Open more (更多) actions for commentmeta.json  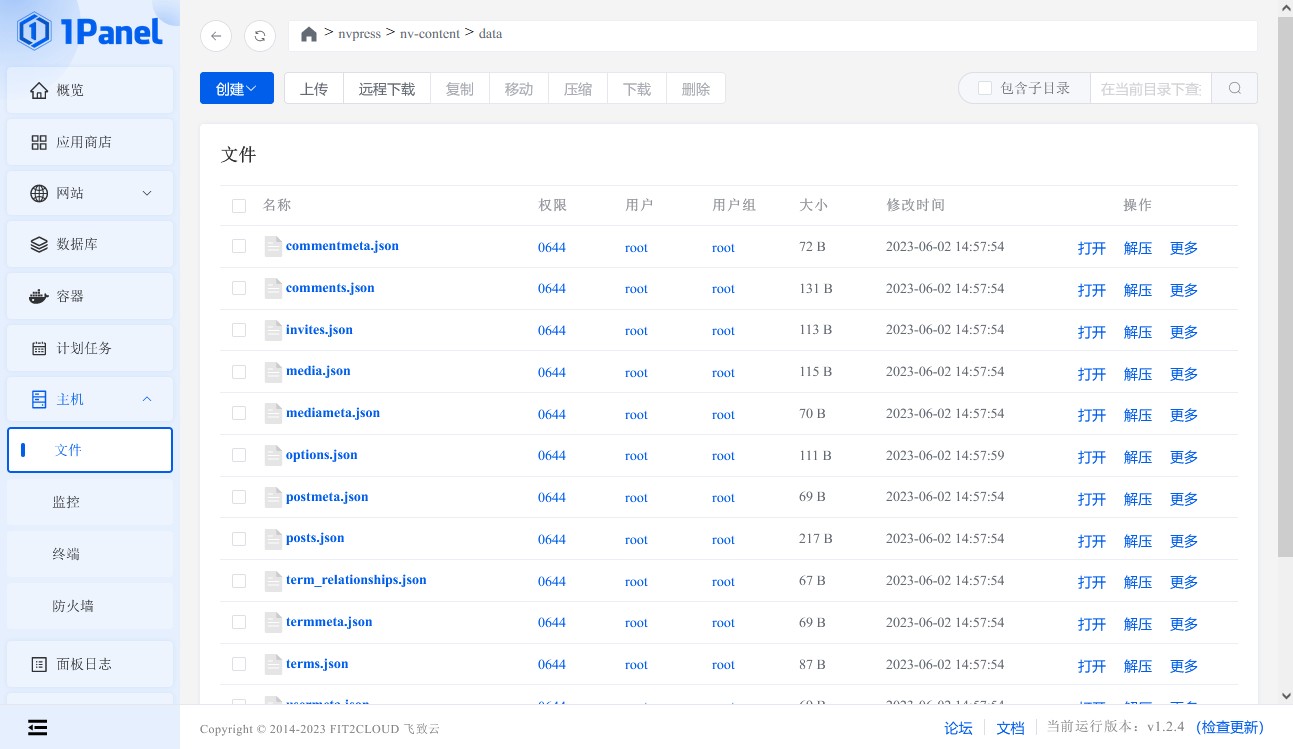pos(1184,248)
